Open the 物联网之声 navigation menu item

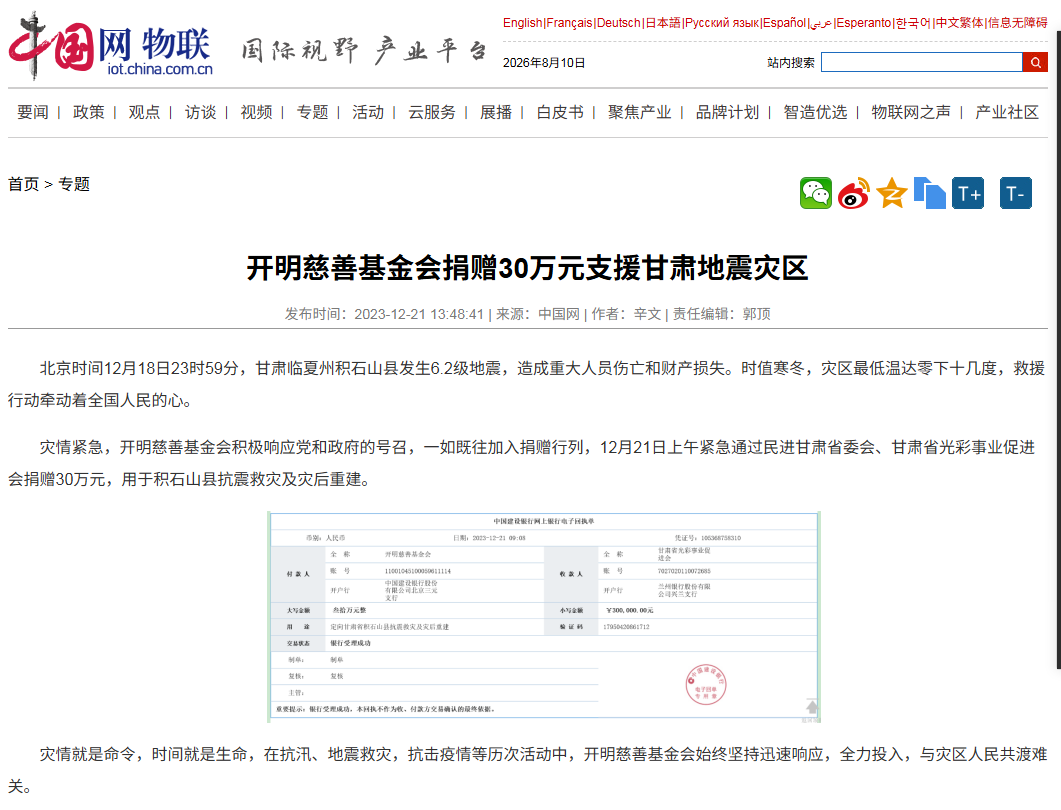point(911,112)
